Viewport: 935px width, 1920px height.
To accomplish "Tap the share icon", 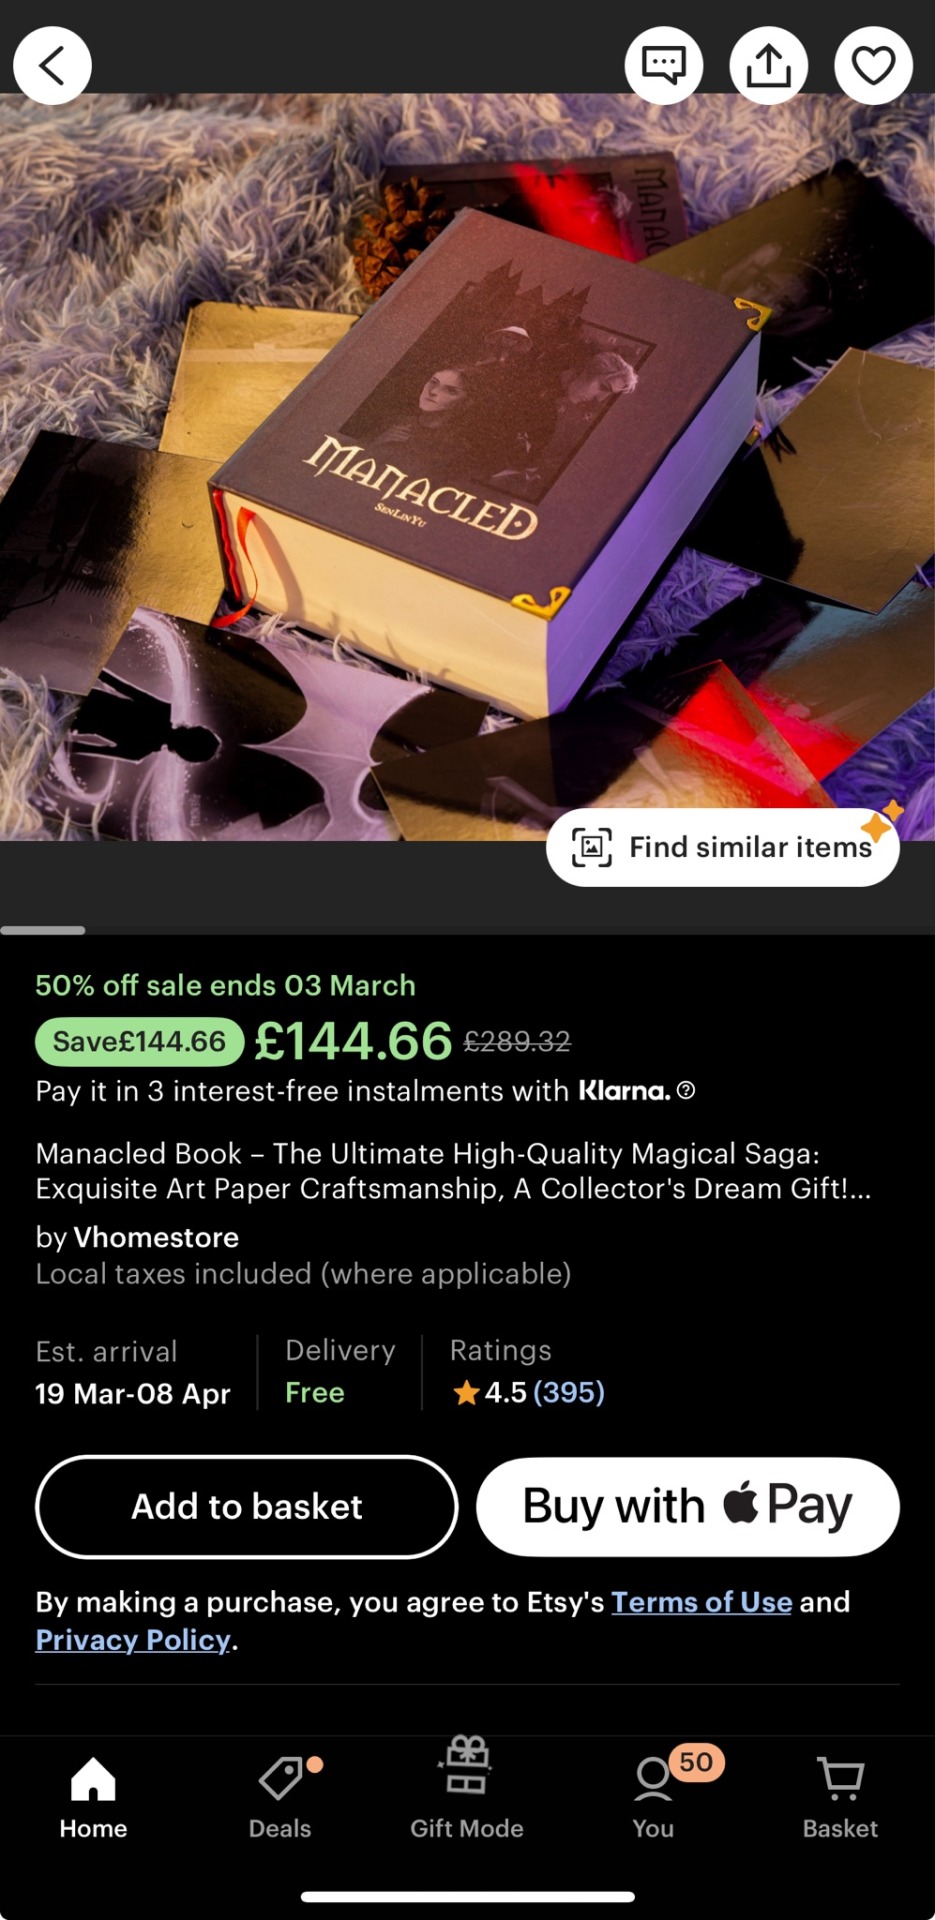I will point(768,66).
